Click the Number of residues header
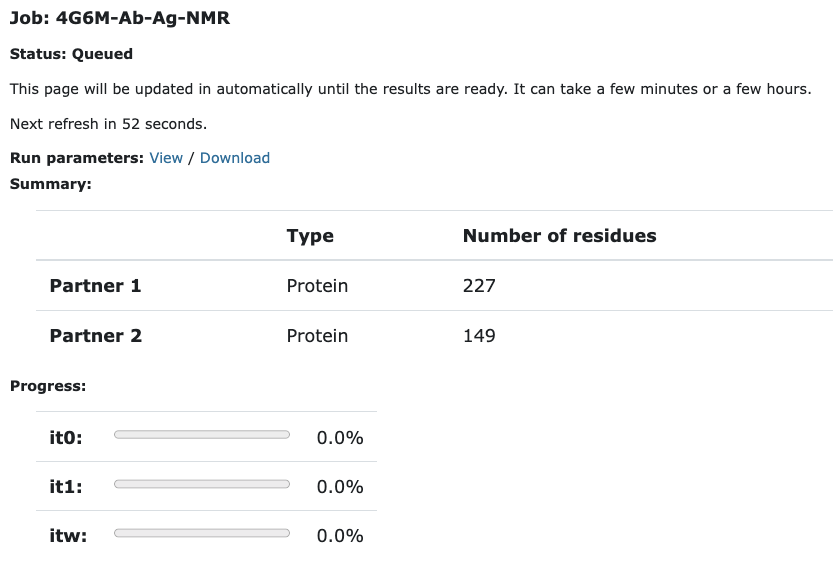This screenshot has width=833, height=569. pos(559,235)
